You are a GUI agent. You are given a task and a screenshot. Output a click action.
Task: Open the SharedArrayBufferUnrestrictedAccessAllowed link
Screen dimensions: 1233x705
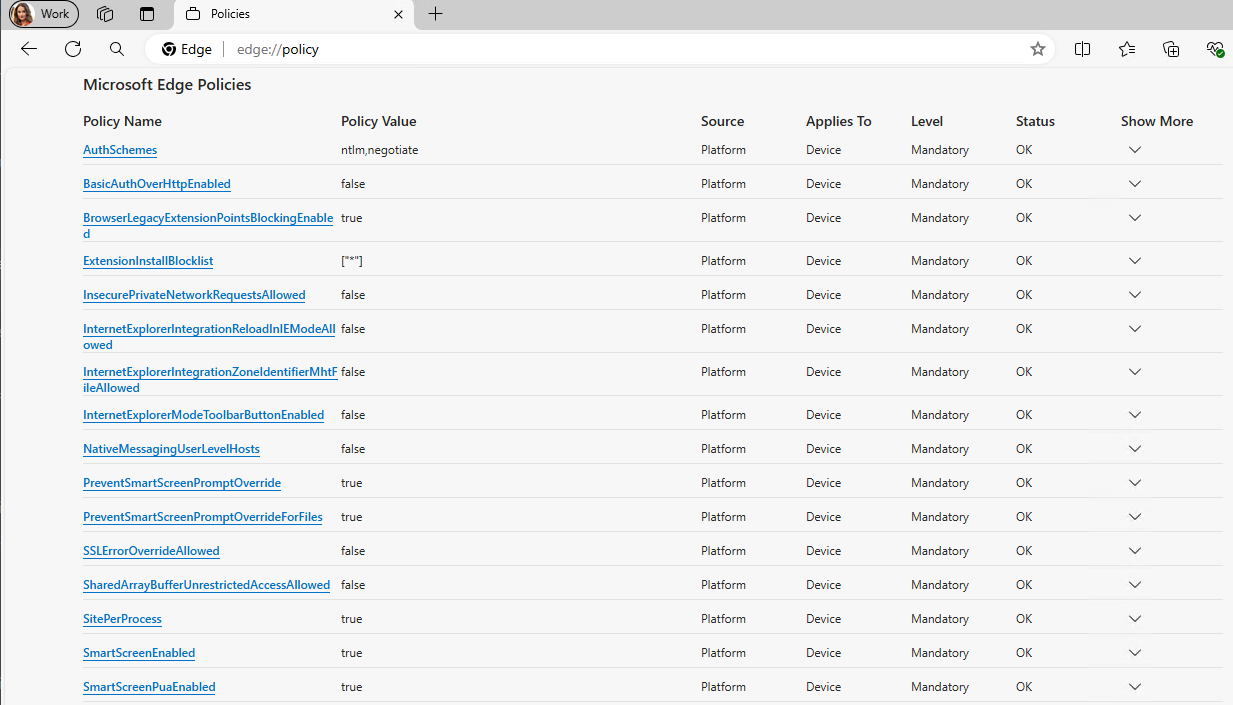206,585
